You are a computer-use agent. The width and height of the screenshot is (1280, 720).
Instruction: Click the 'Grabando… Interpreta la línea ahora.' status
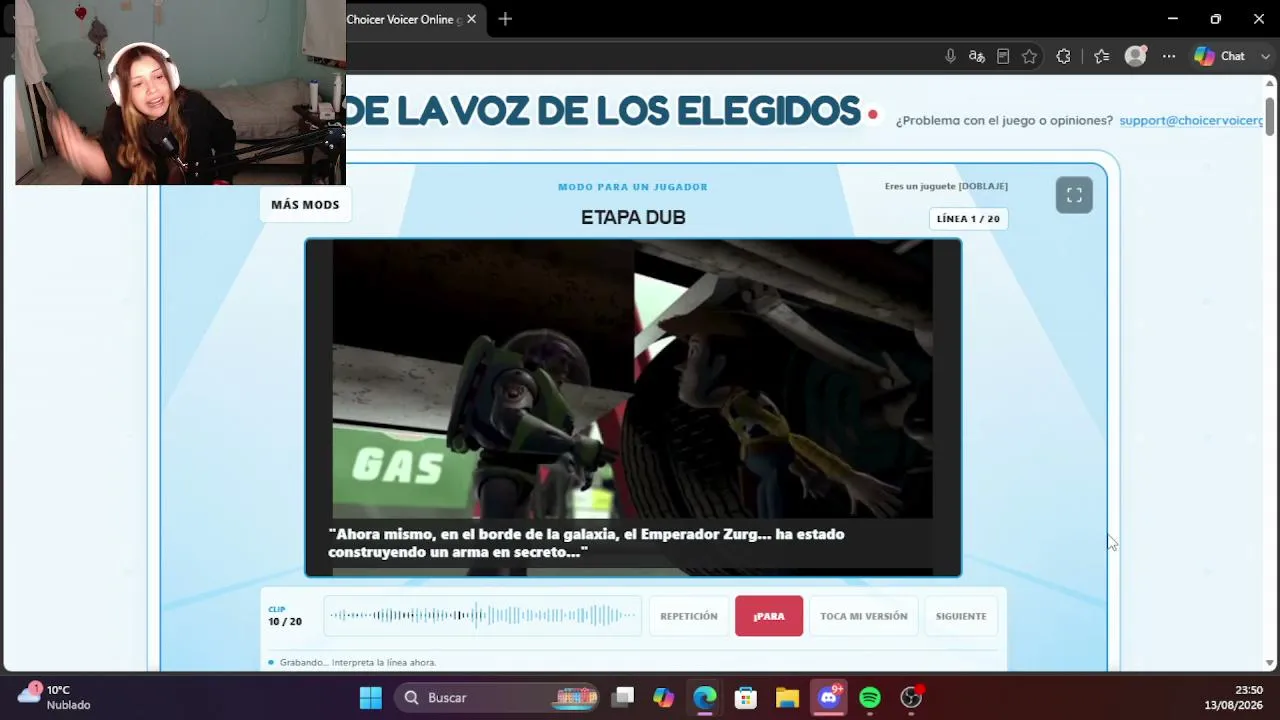pos(358,662)
